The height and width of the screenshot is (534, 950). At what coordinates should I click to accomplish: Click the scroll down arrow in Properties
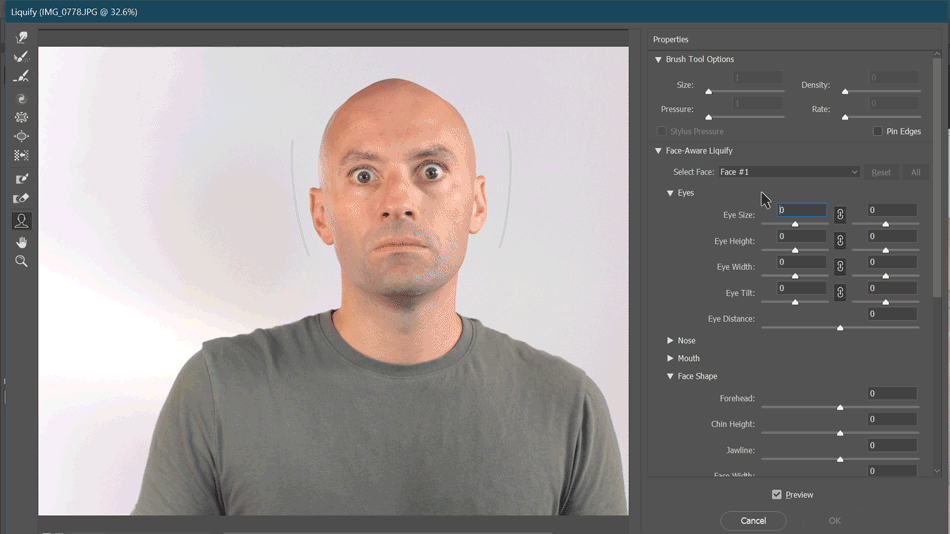[x=937, y=471]
